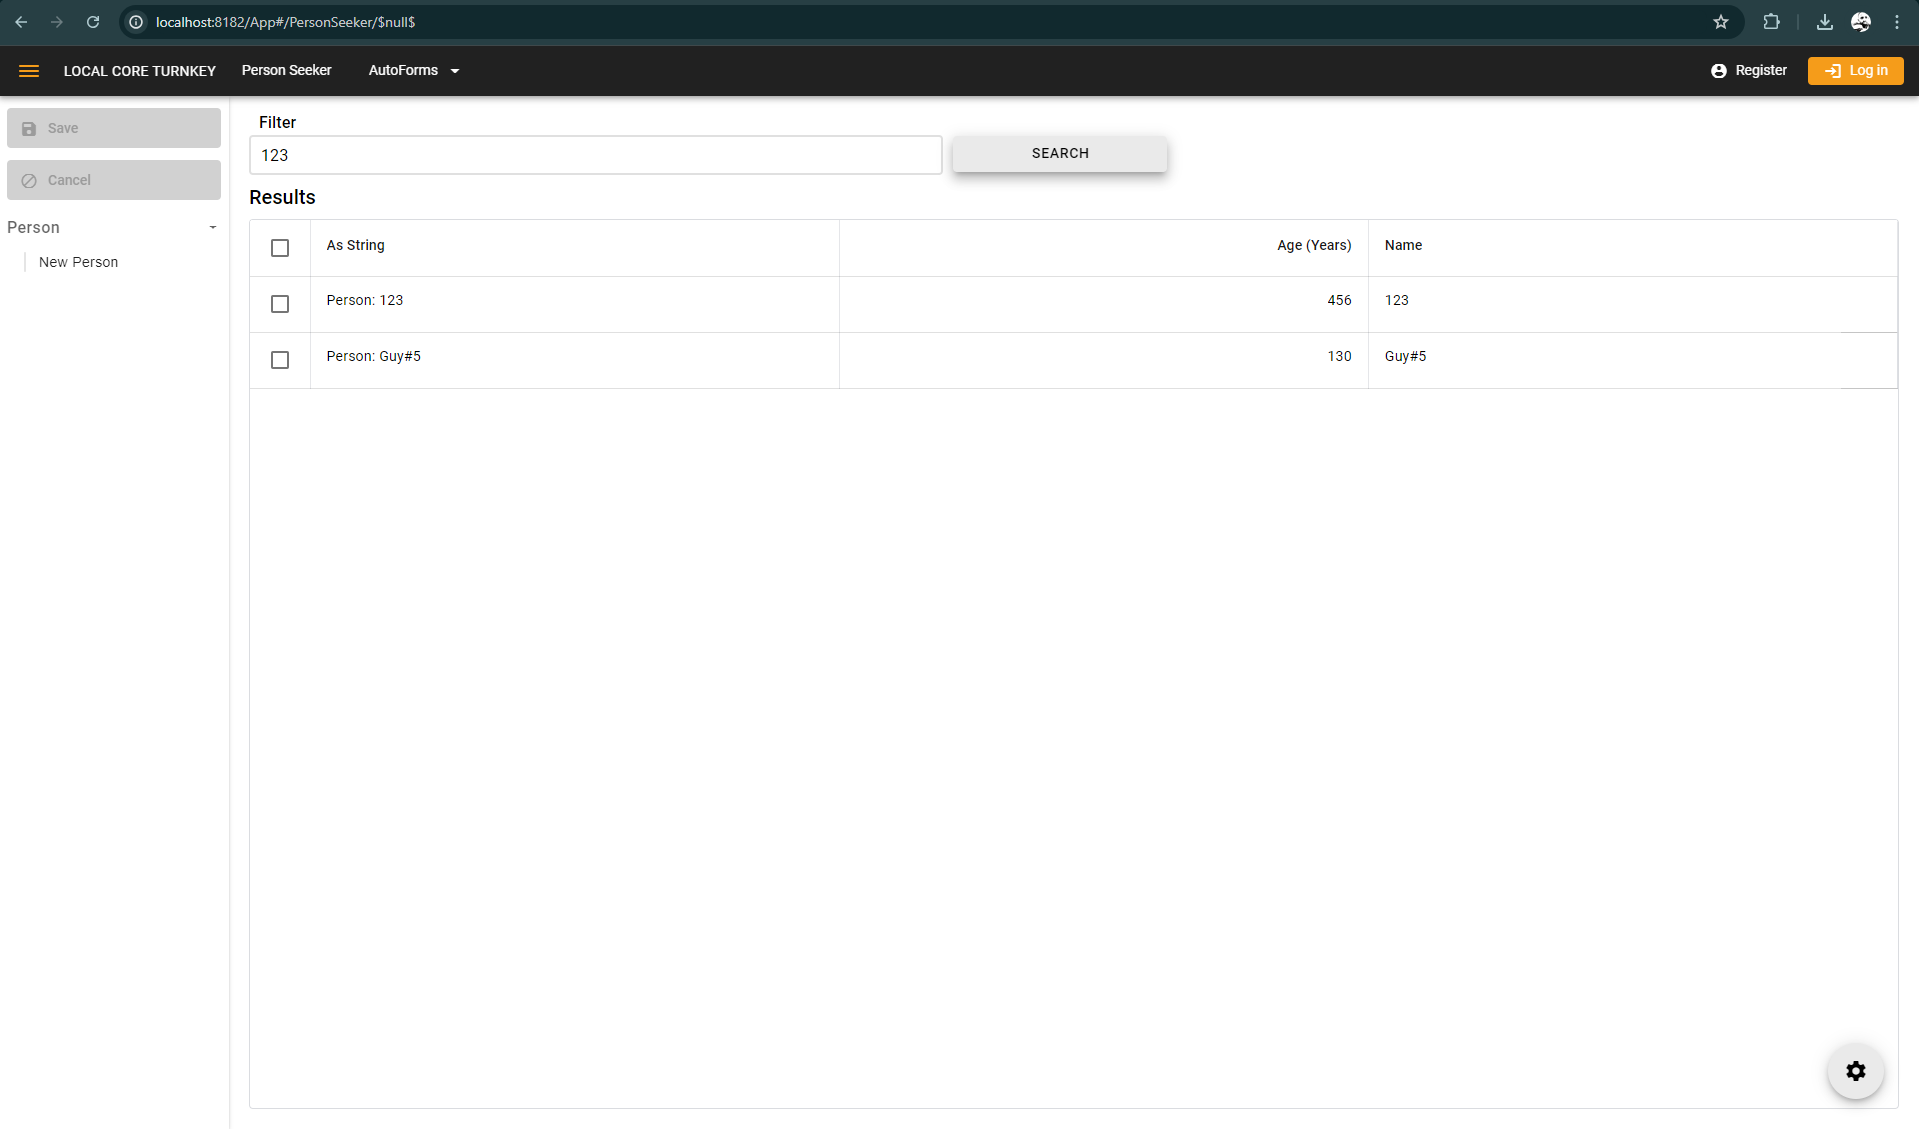
Task: Click into the Filter text field
Action: (x=595, y=155)
